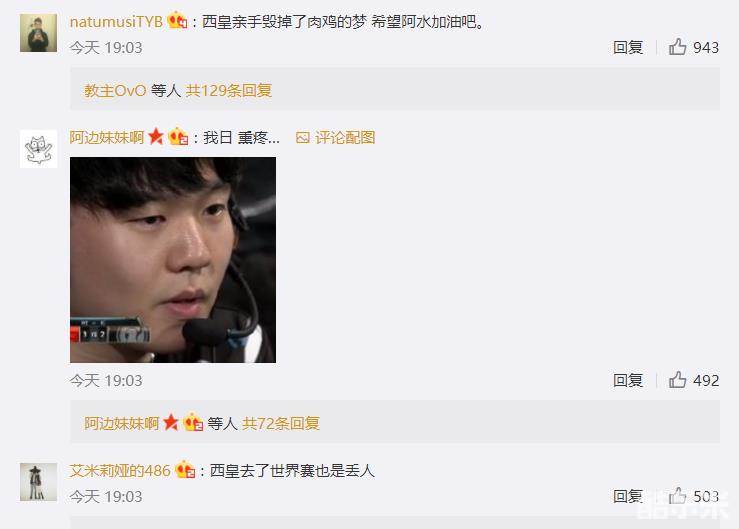The image size is (739, 529).
Task: Open 艾米莉娅的486's avatar
Action: [39, 482]
